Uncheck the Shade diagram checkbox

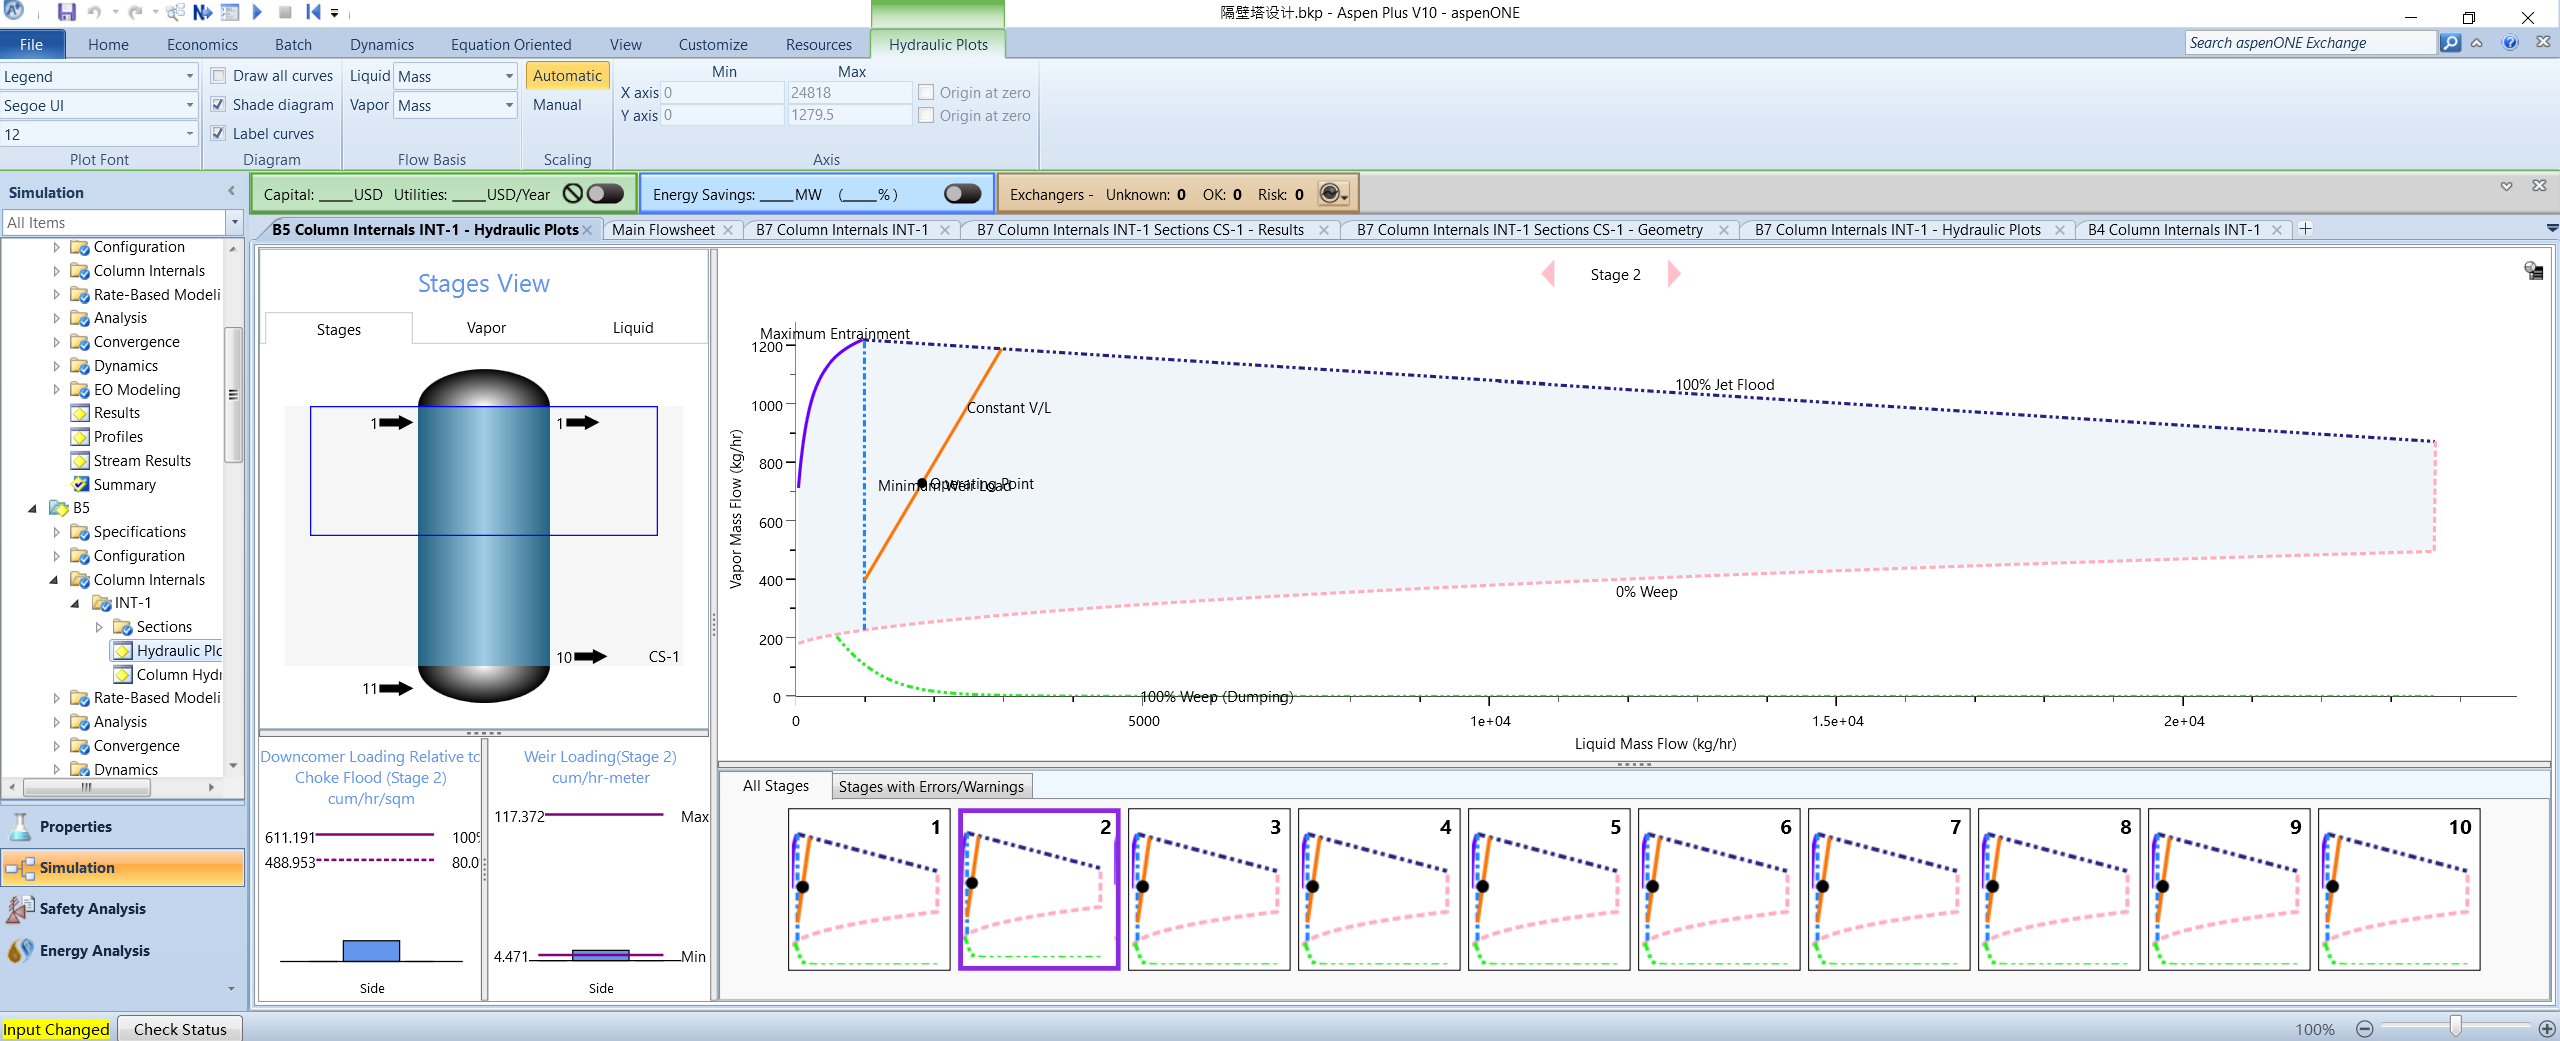pyautogui.click(x=218, y=104)
